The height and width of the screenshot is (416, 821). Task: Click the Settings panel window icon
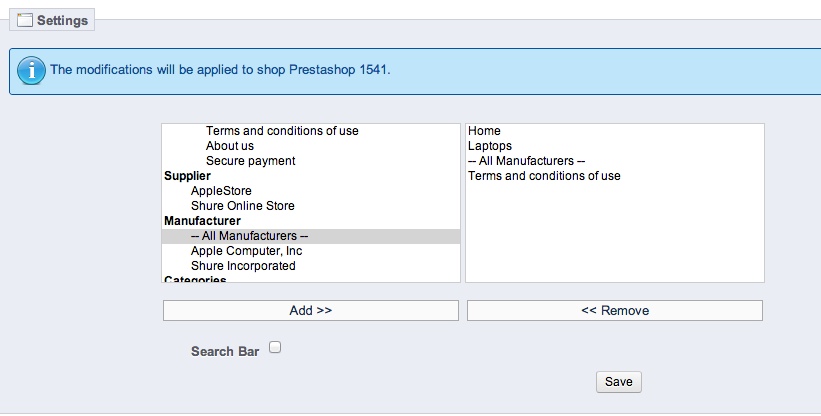point(25,20)
